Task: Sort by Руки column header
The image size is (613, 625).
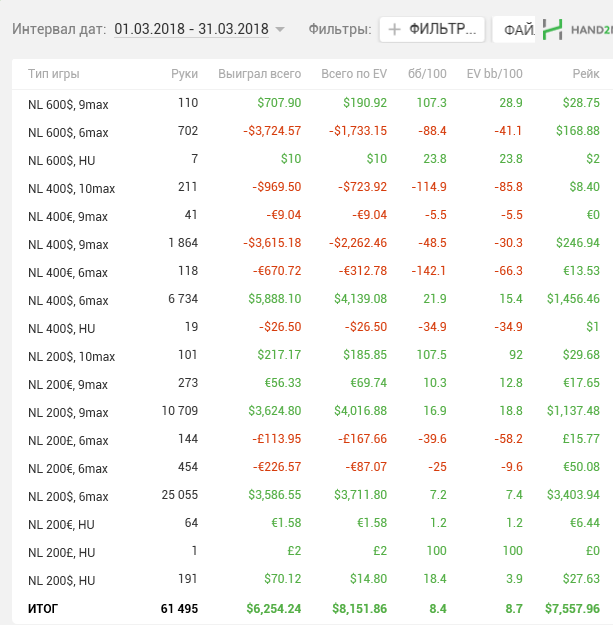Action: [x=184, y=74]
